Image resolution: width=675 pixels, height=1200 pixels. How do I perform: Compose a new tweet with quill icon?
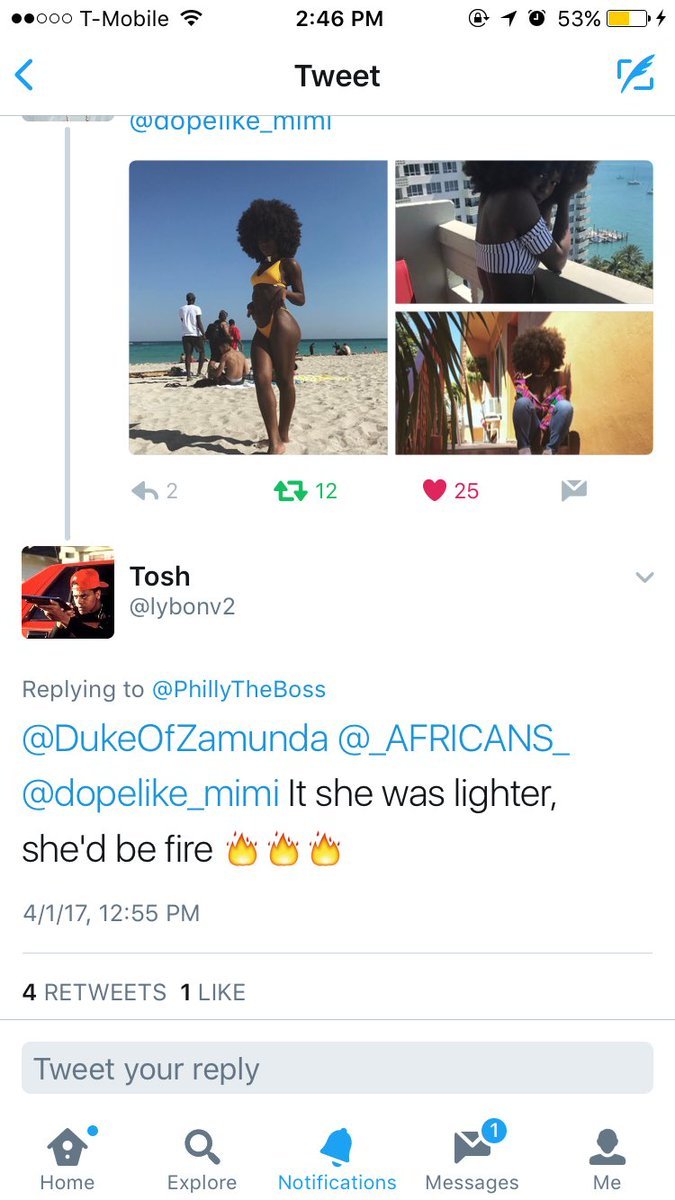[635, 75]
